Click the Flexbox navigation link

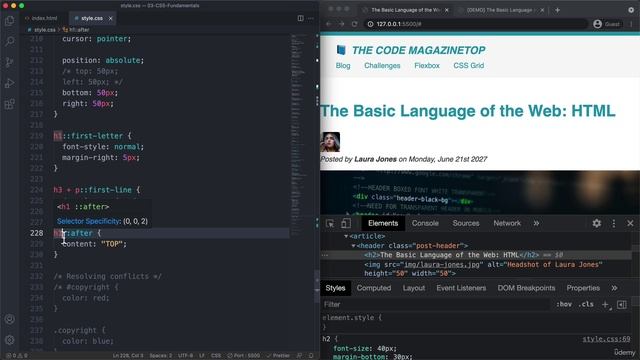pyautogui.click(x=427, y=66)
